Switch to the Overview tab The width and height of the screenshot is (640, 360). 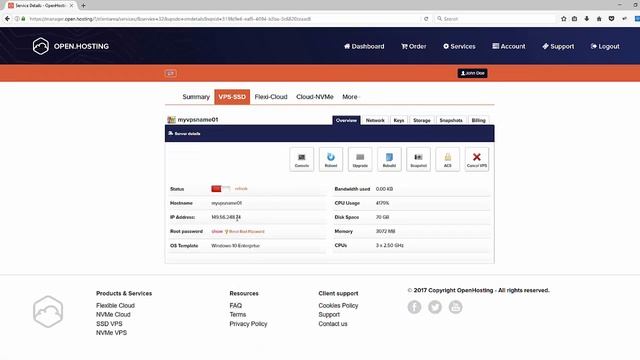(347, 120)
